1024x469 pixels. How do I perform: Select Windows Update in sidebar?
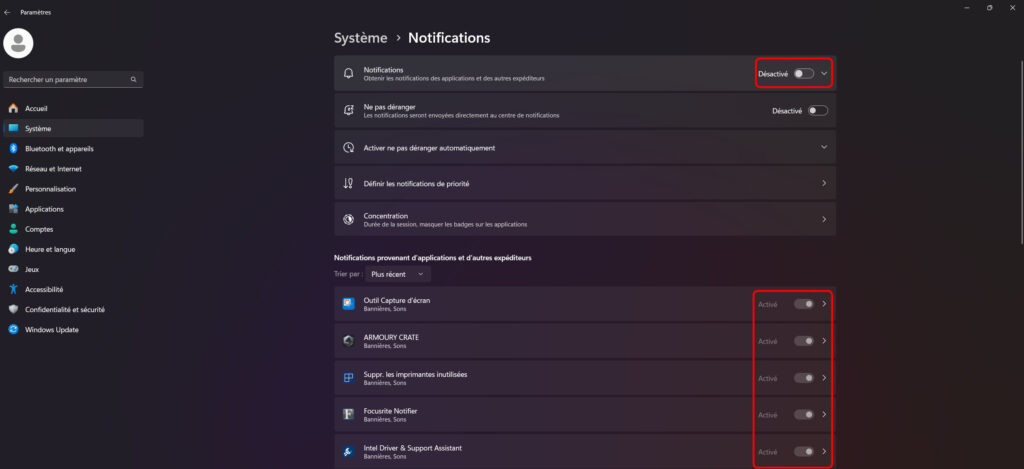coord(73,330)
